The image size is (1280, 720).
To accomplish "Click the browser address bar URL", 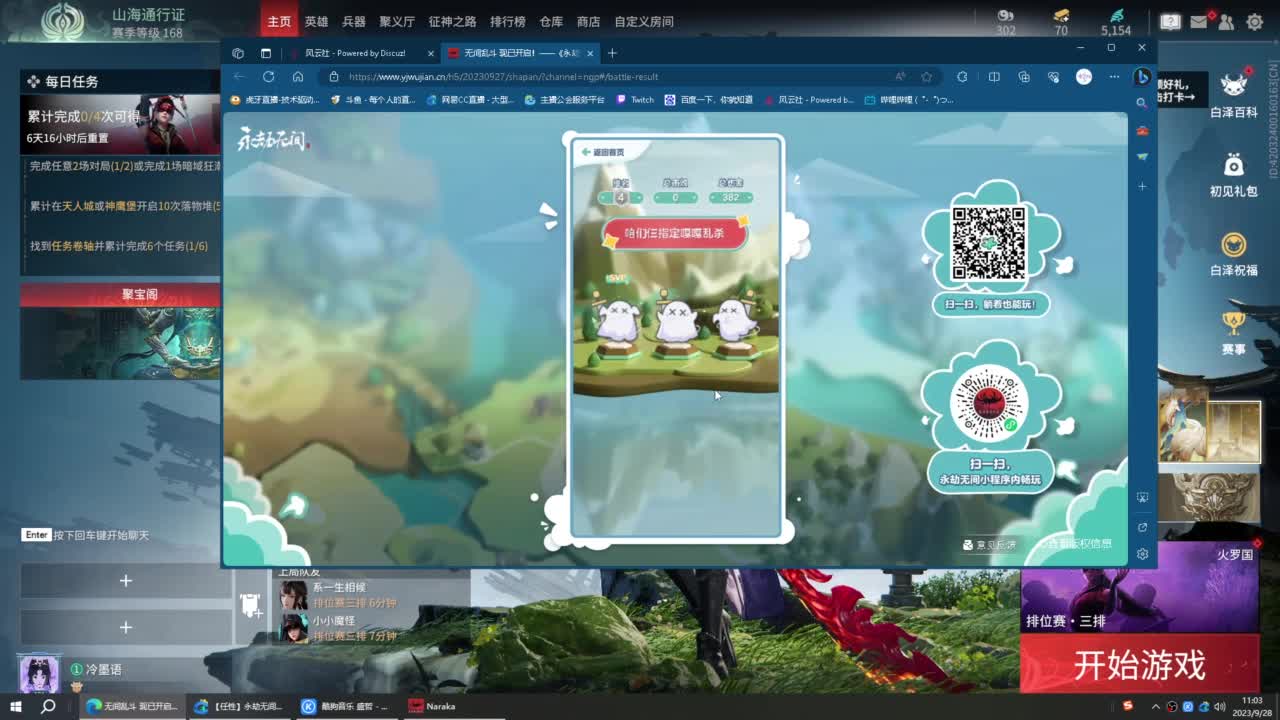I will tap(503, 77).
